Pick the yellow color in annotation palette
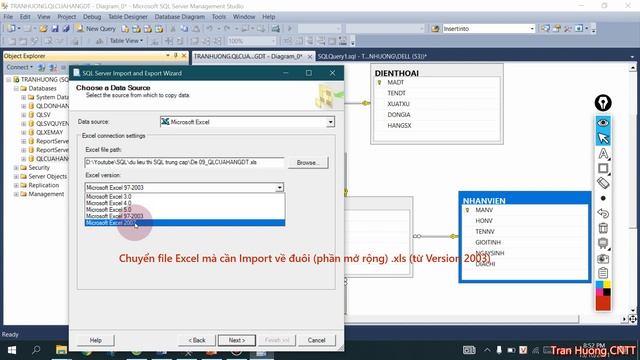 pyautogui.click(x=607, y=284)
